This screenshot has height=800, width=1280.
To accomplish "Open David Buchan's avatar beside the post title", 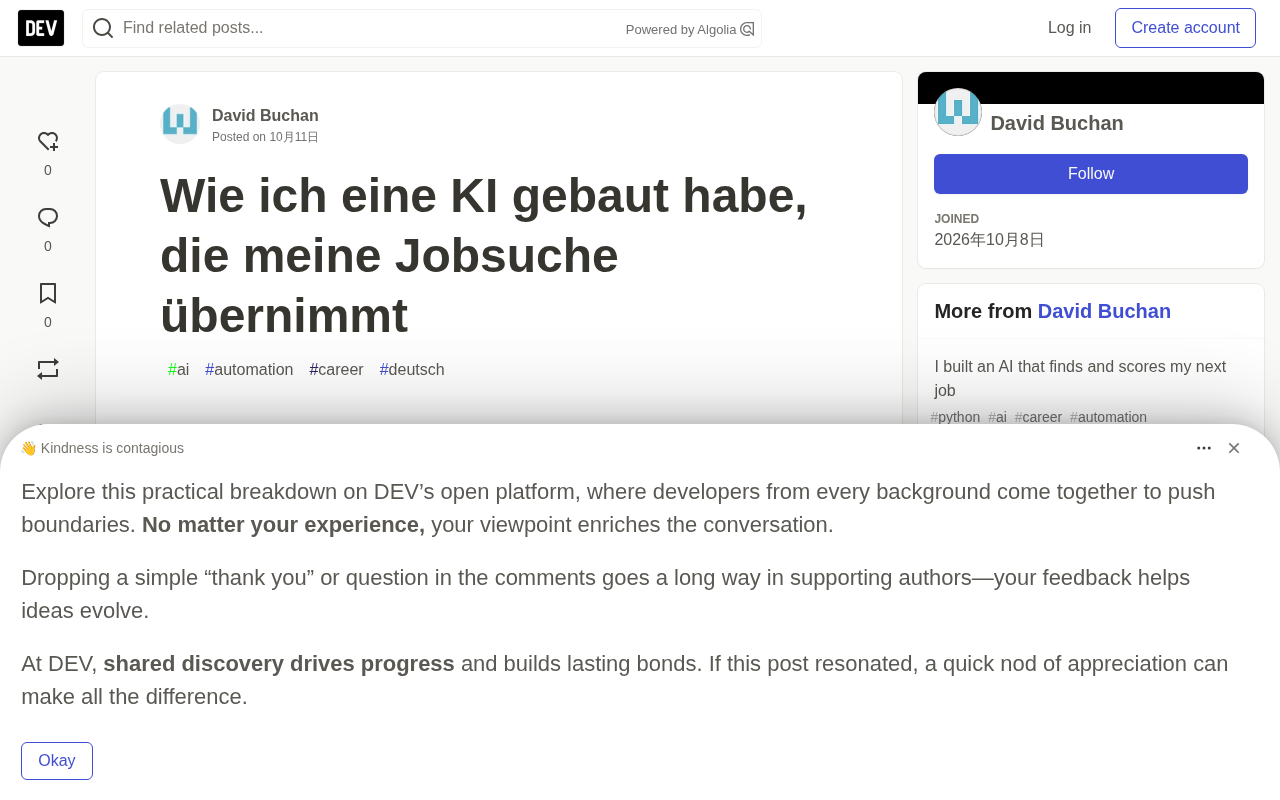I will [x=180, y=124].
